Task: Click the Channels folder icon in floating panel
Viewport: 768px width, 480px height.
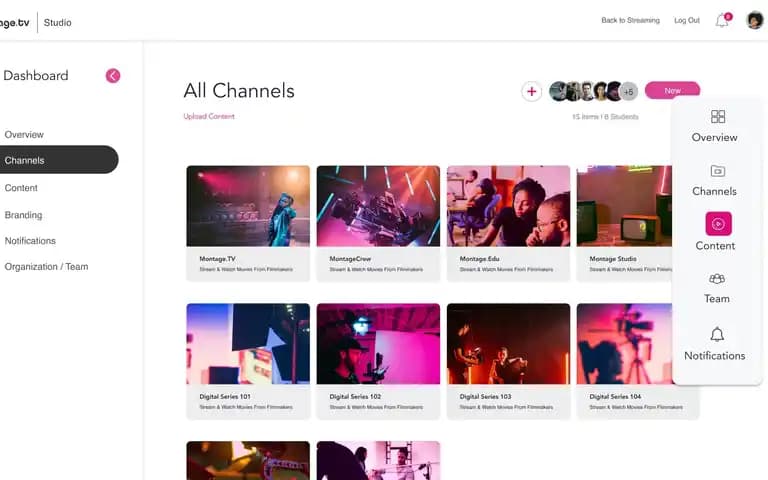Action: pos(718,171)
